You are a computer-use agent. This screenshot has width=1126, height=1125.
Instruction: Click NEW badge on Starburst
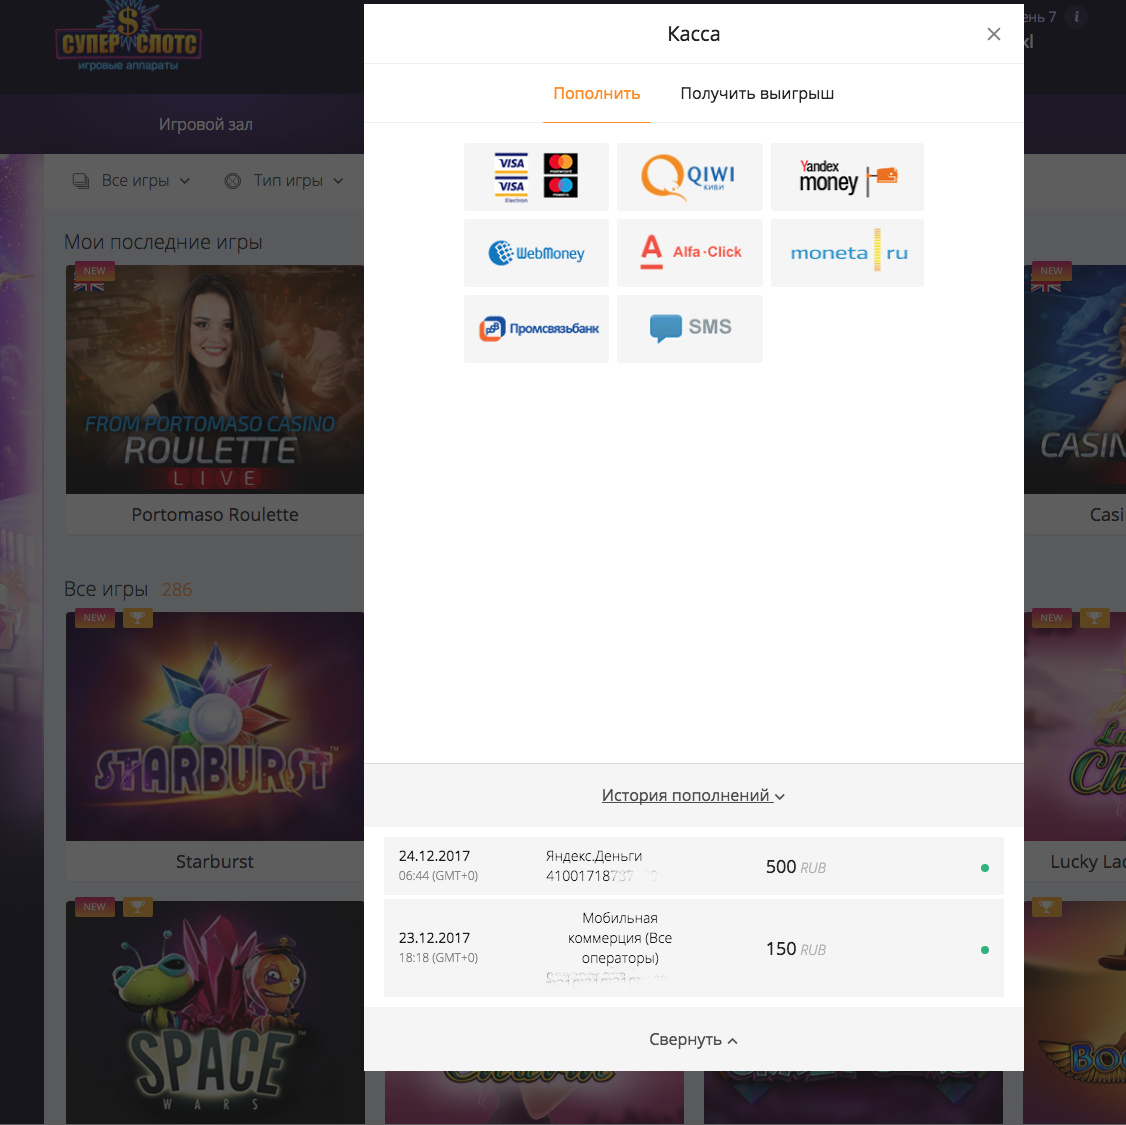pos(95,618)
